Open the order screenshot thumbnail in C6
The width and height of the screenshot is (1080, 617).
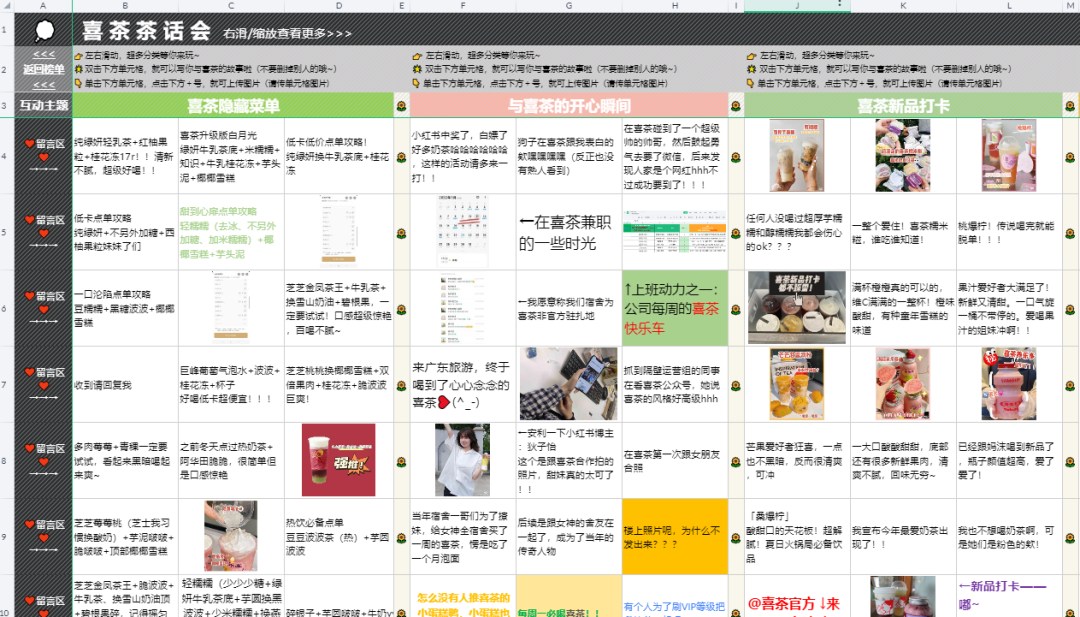click(231, 307)
